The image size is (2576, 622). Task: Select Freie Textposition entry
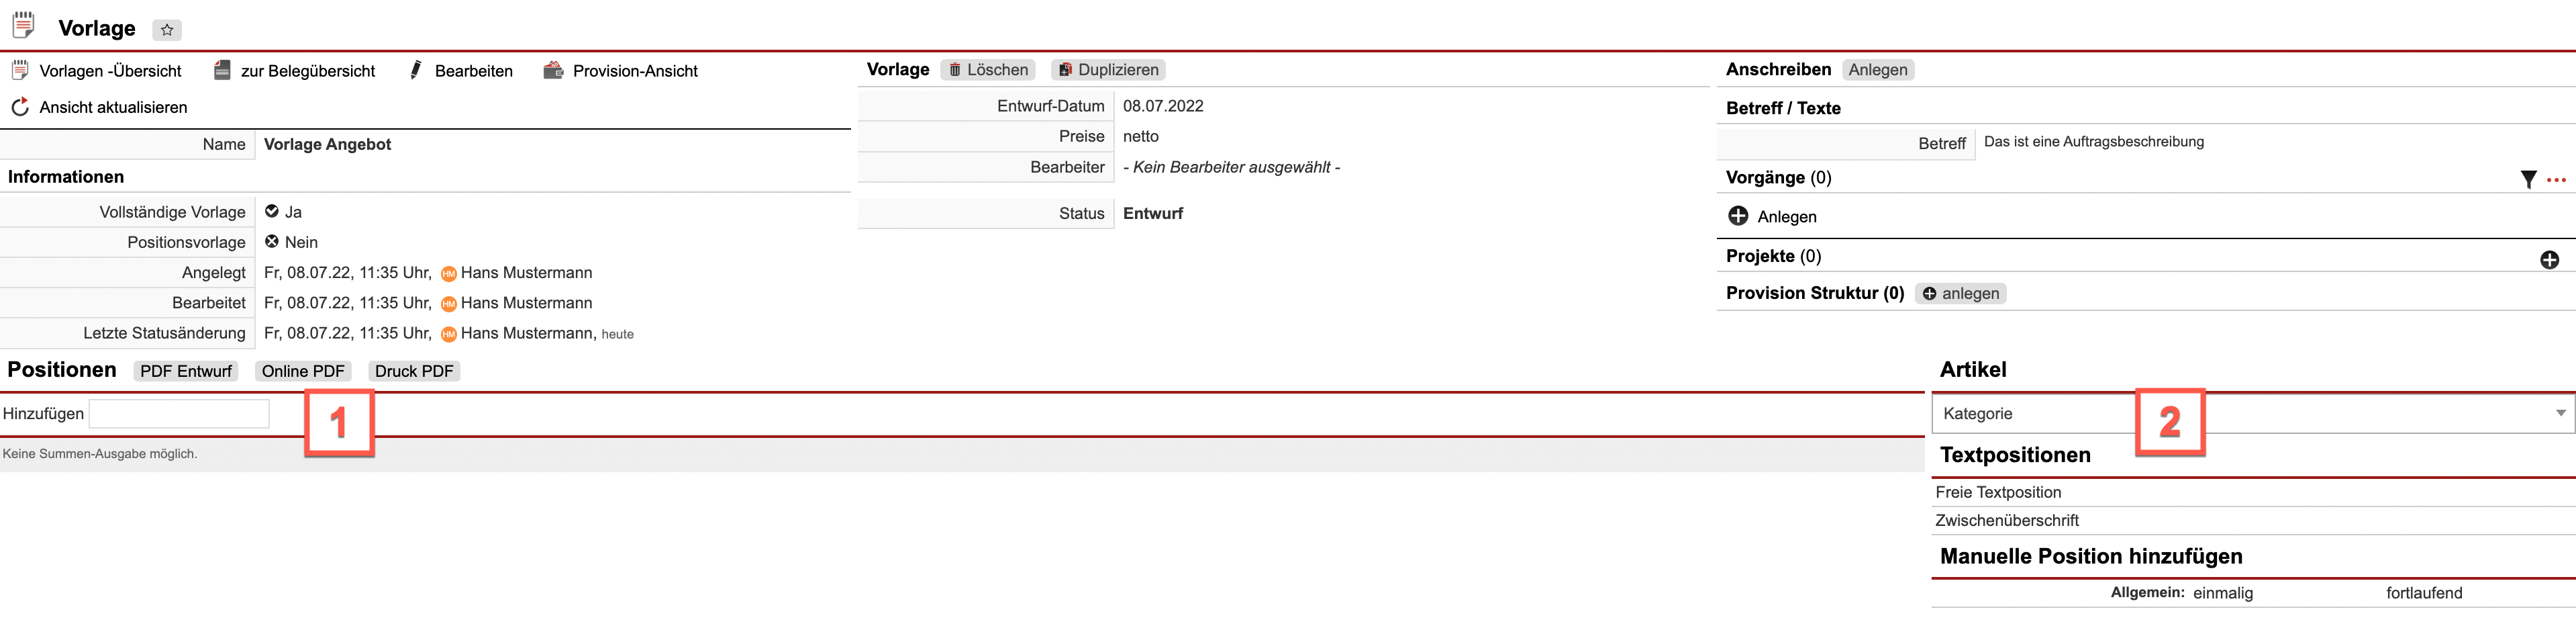[1998, 492]
